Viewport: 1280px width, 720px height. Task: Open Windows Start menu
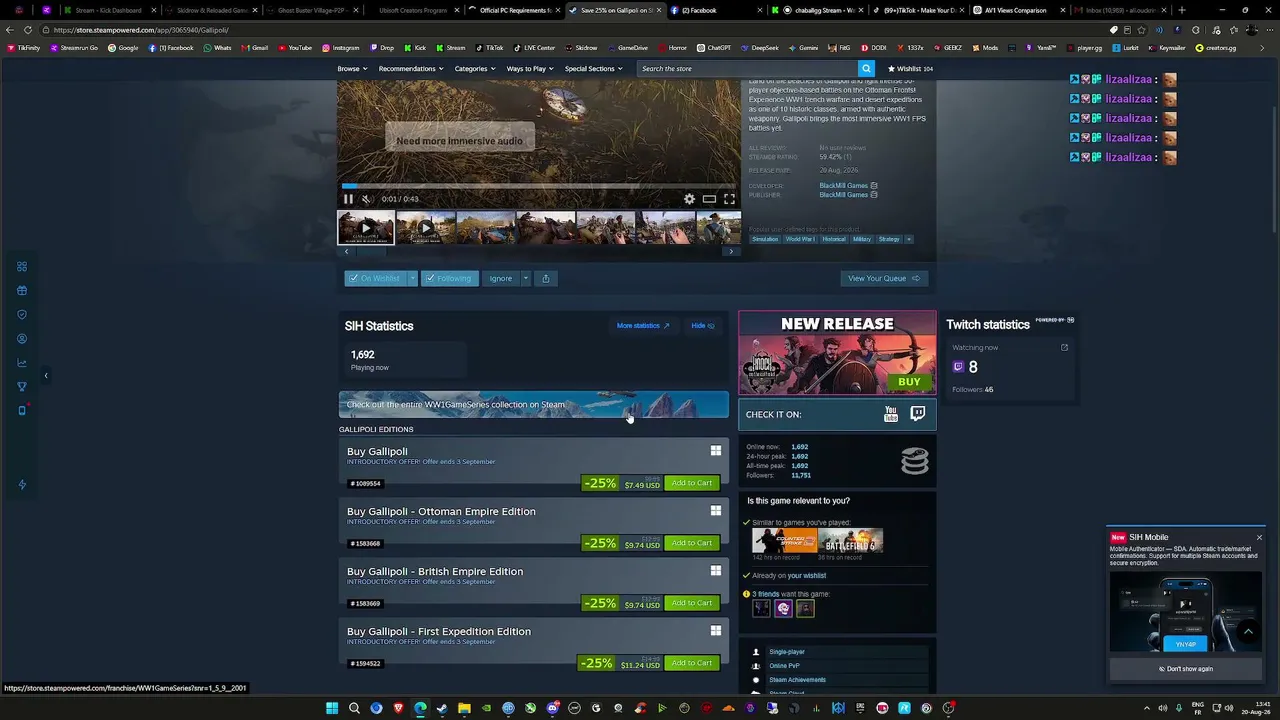click(332, 708)
